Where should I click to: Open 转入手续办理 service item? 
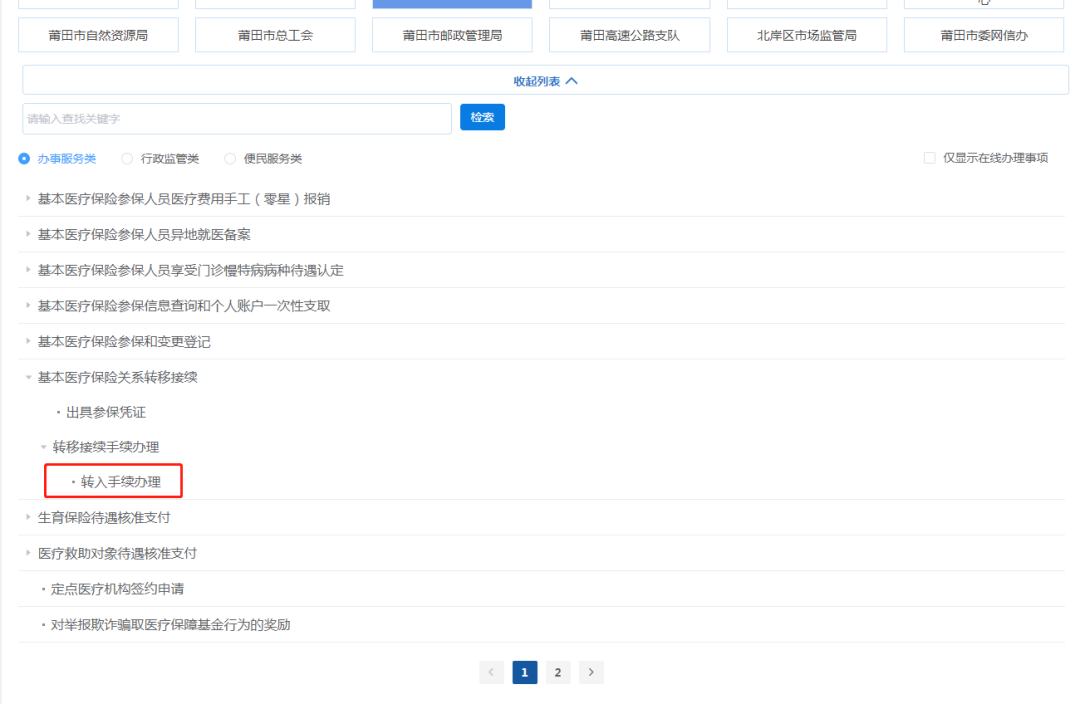[120, 482]
